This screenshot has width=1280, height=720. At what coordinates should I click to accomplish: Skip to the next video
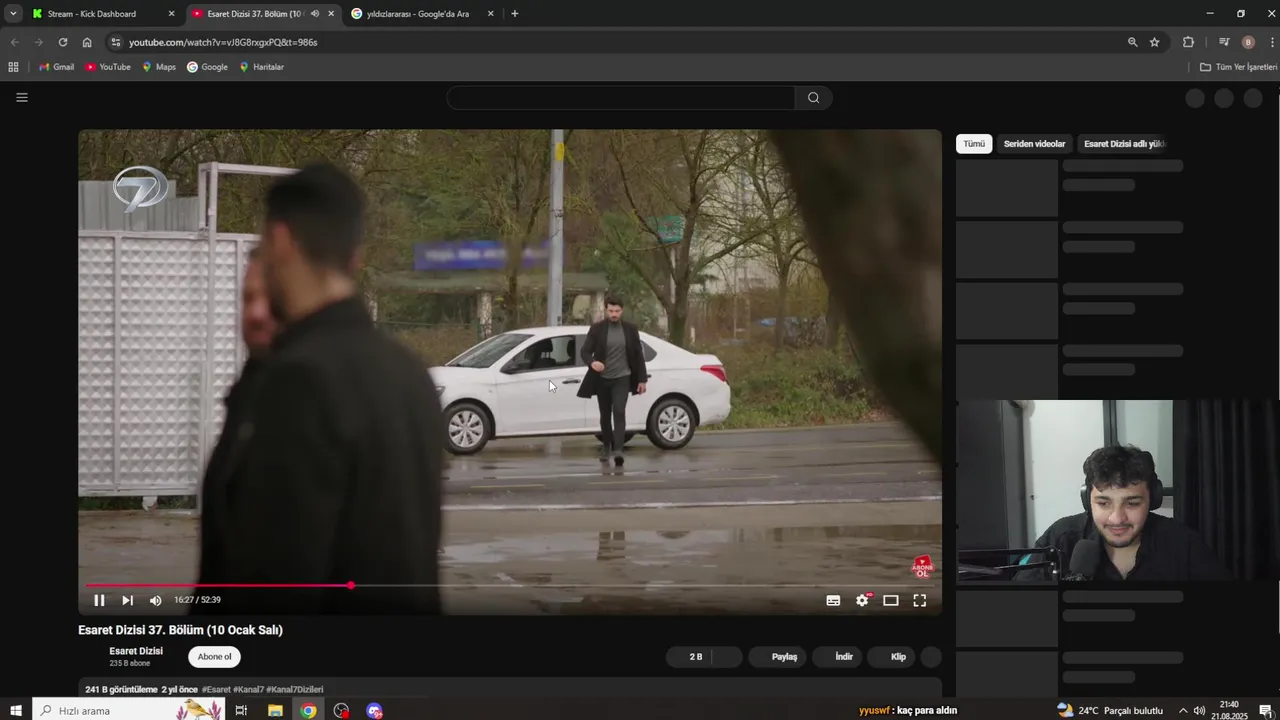[x=127, y=600]
